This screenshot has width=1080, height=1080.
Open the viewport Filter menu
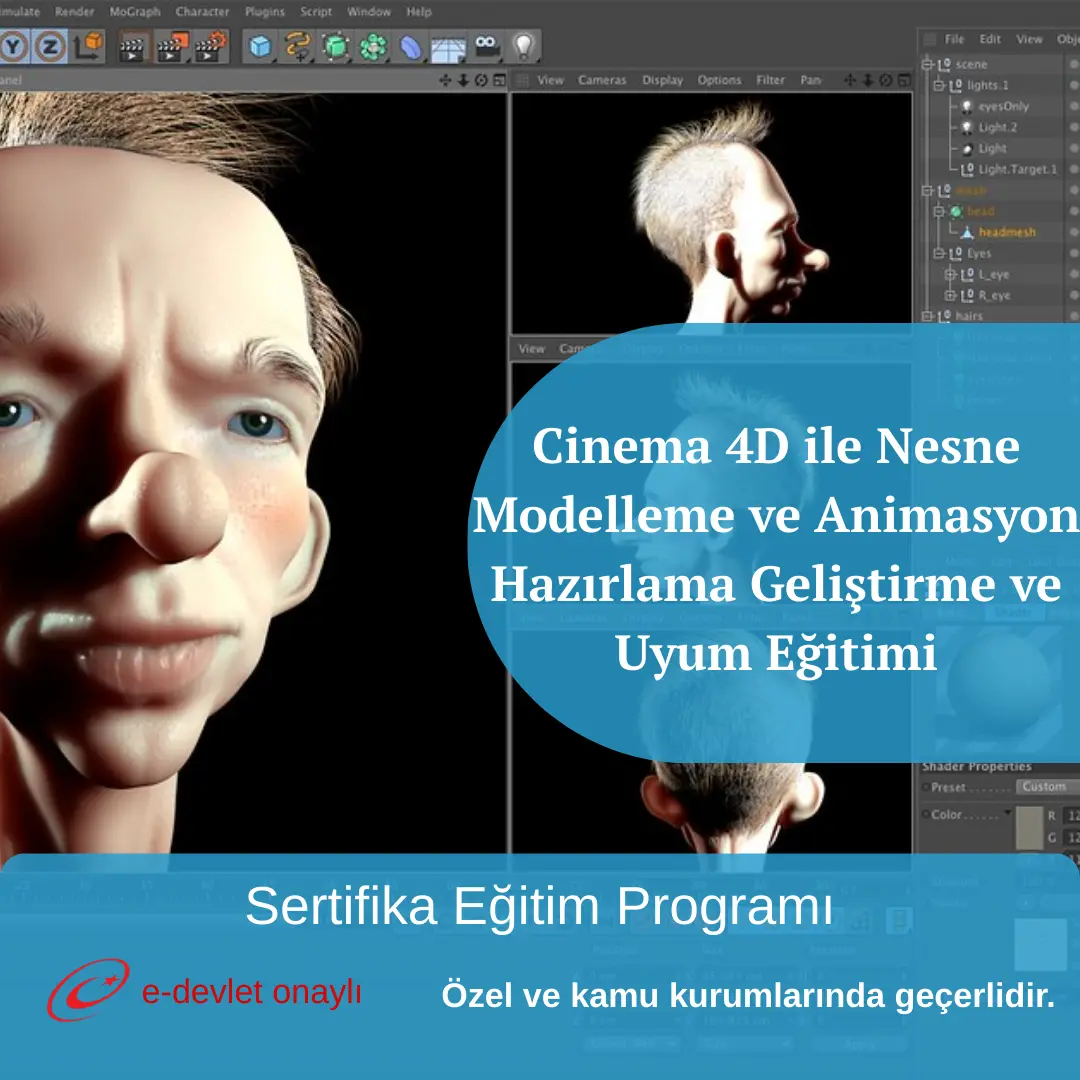771,80
